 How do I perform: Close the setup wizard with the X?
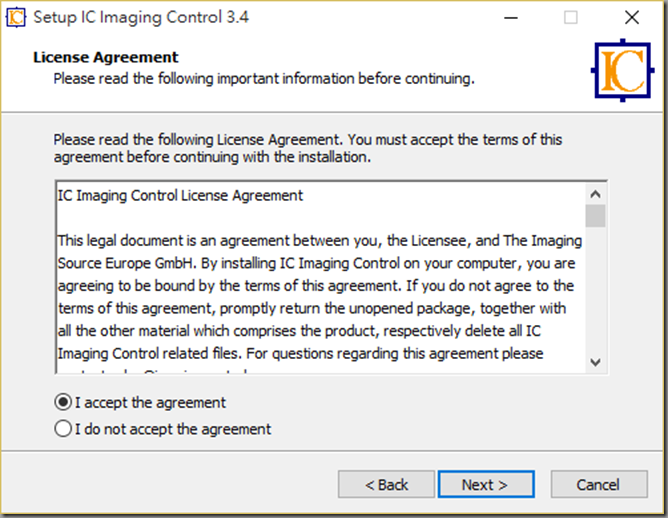(x=632, y=18)
